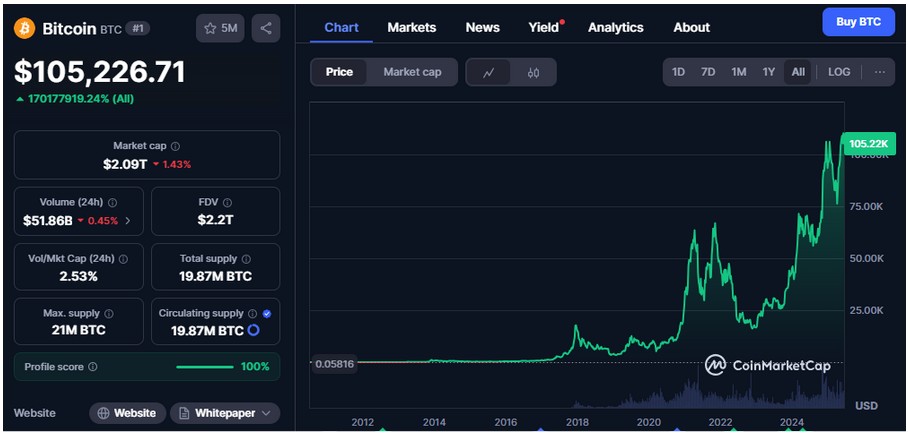Show FDV info icon
The height and width of the screenshot is (435, 908).
coord(228,203)
